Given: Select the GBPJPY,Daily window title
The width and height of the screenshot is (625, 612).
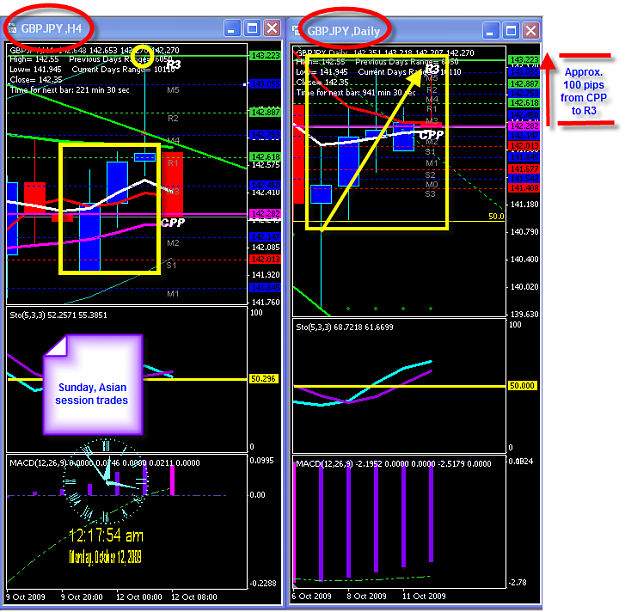Looking at the screenshot, I should 344,31.
